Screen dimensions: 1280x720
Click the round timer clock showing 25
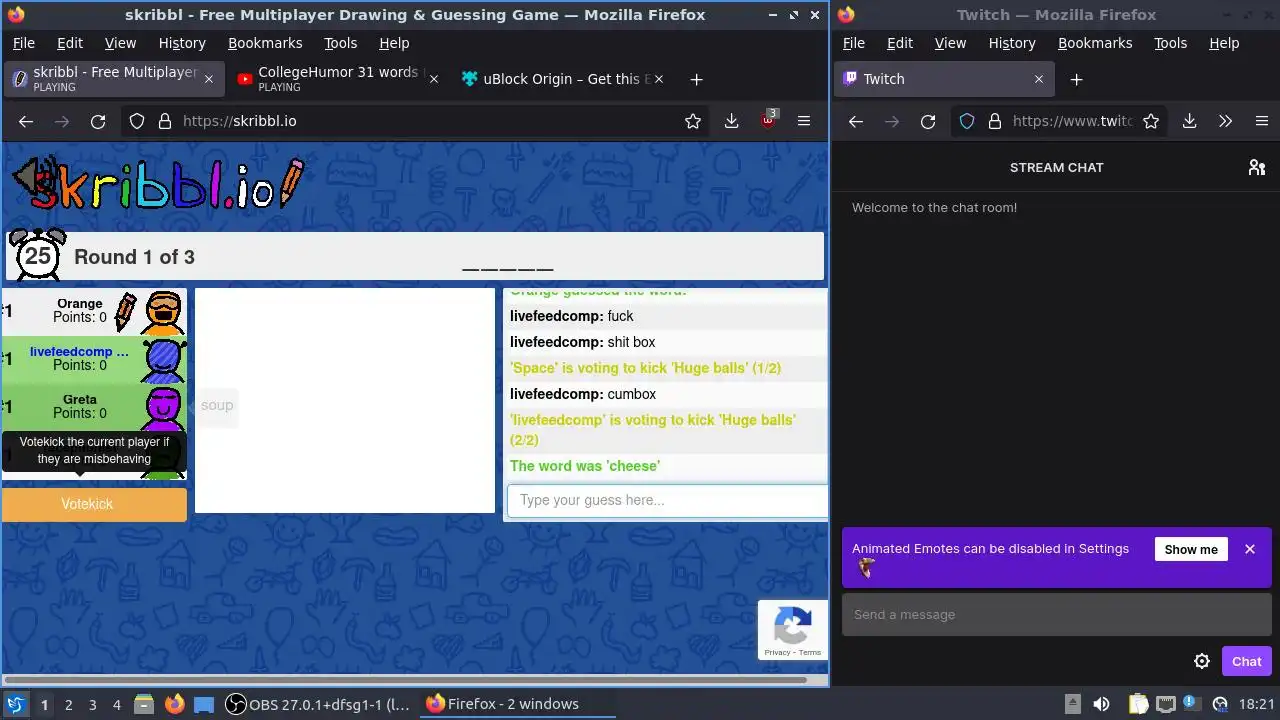click(37, 254)
